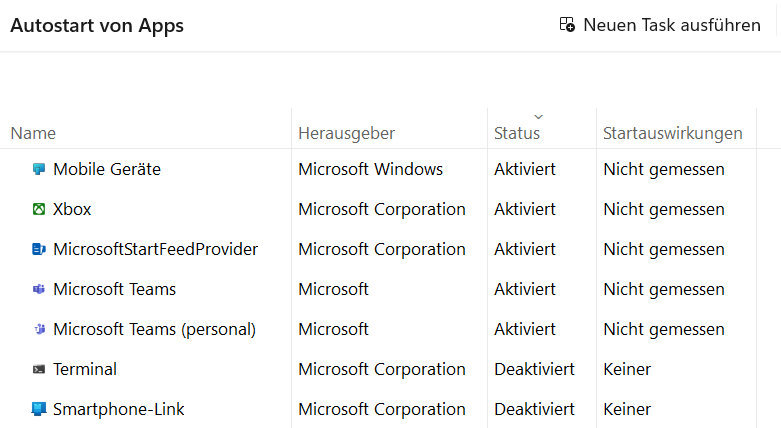Click Nicht gemessen in the Mobile Geräte row
Screen dimensions: 781x428
pyautogui.click(x=664, y=169)
